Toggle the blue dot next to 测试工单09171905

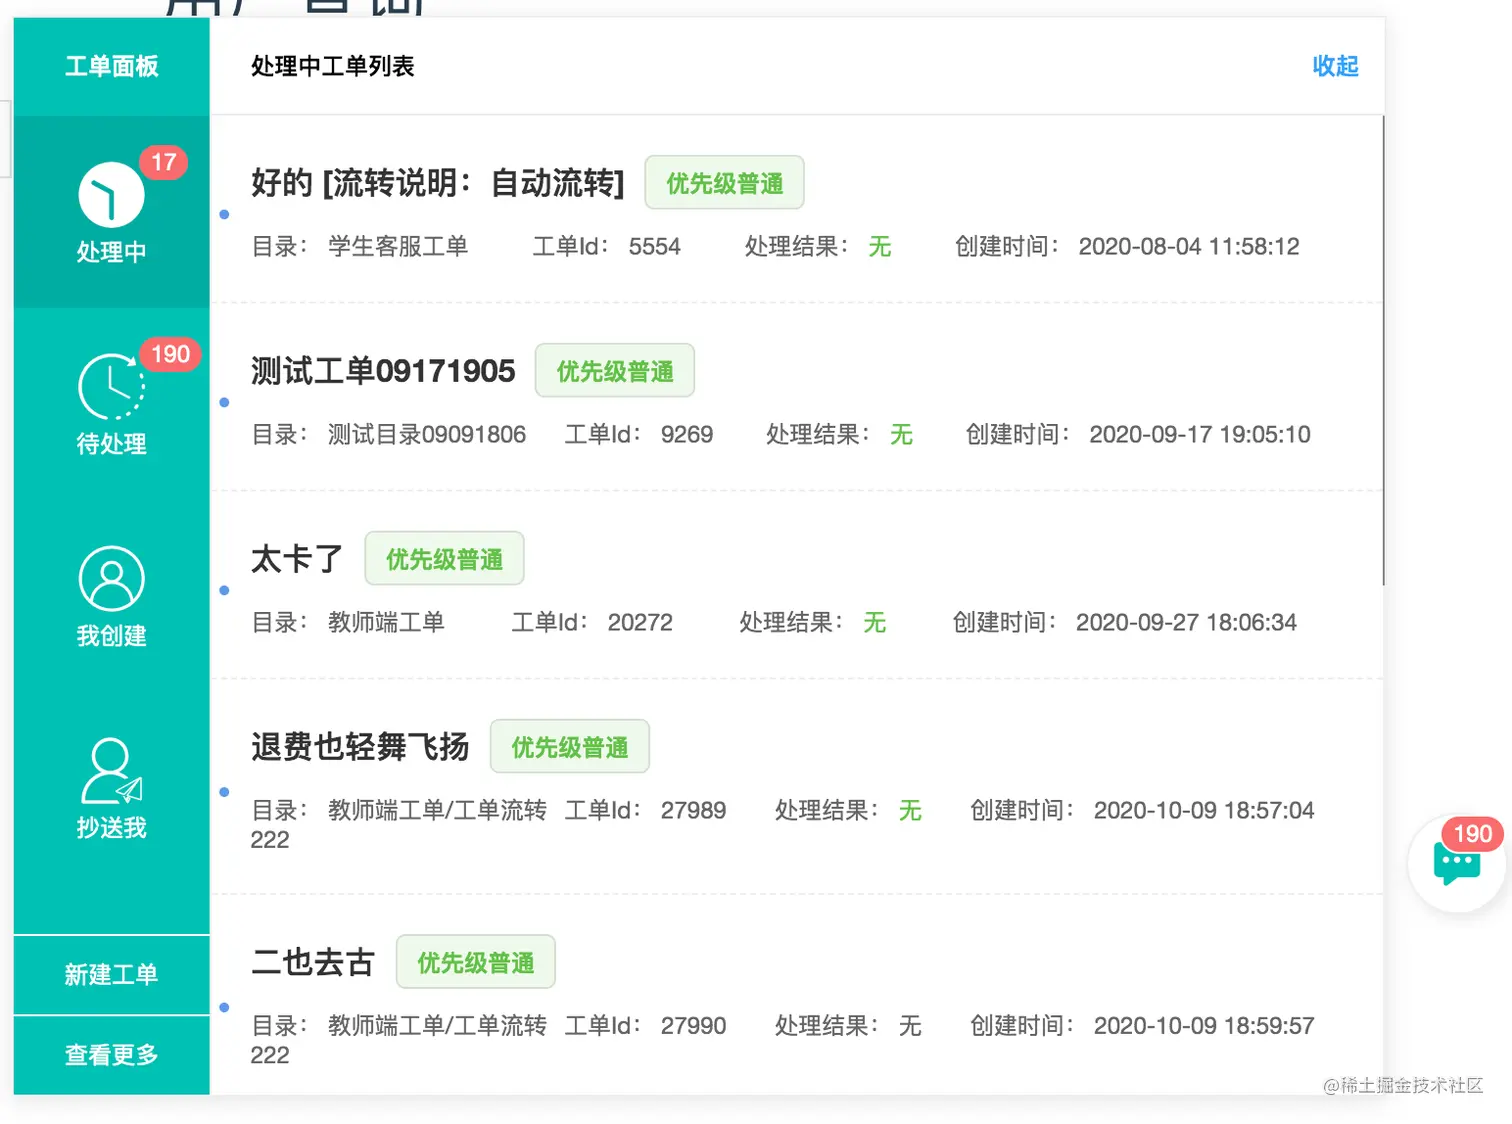coord(224,402)
